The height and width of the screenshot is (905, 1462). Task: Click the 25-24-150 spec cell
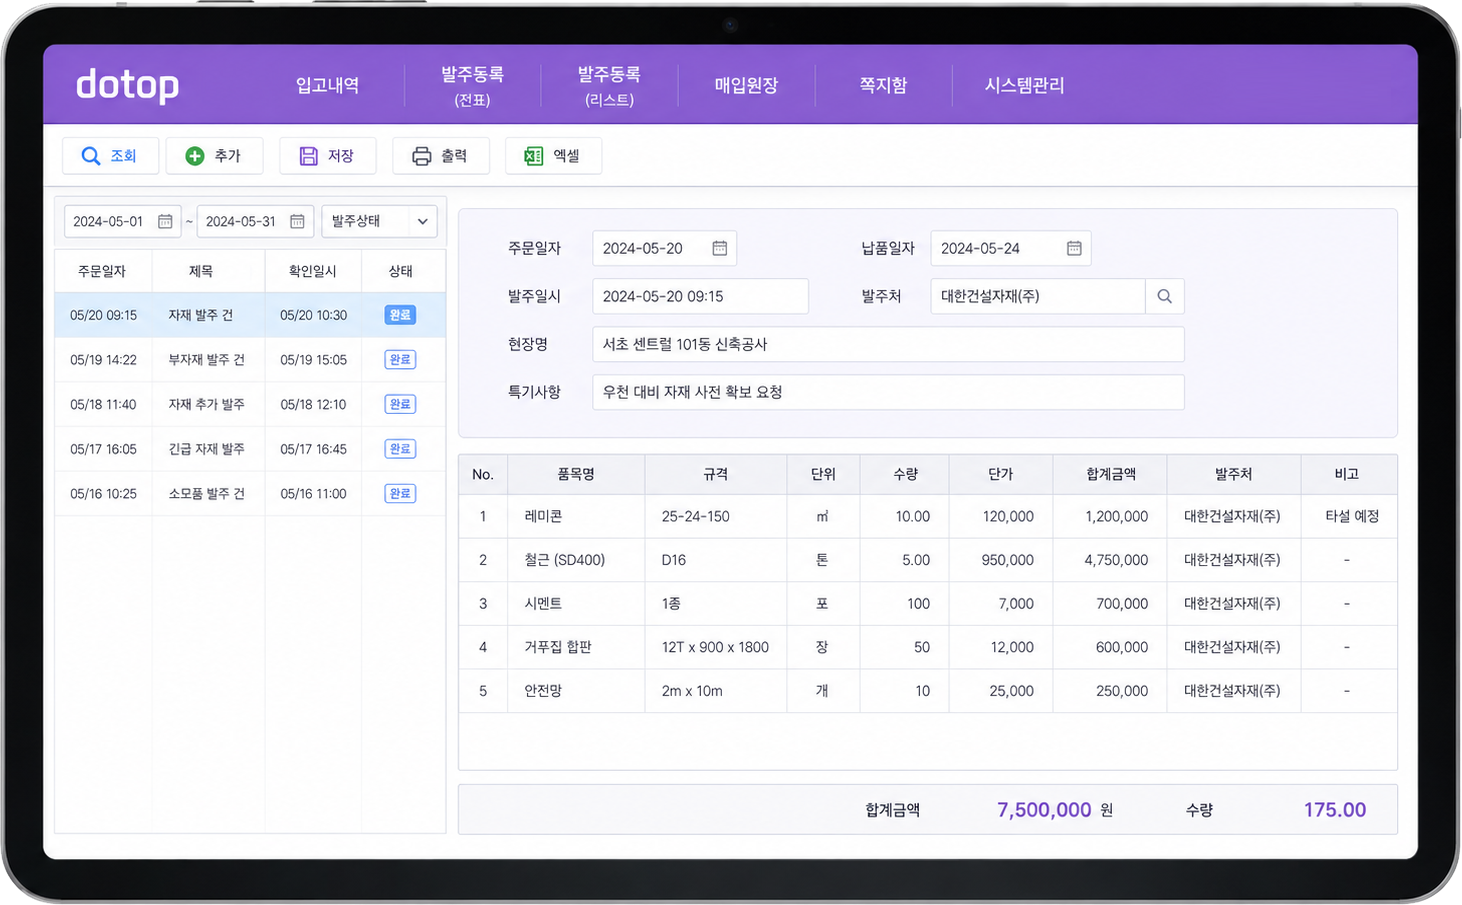click(x=716, y=517)
